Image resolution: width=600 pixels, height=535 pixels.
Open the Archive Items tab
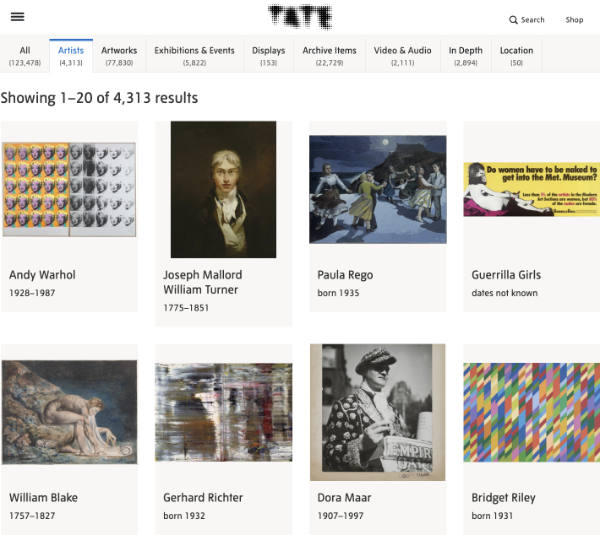329,56
